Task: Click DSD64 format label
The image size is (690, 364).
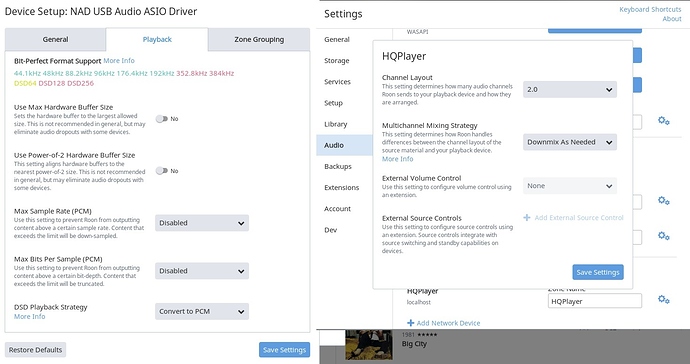Action: coord(26,83)
